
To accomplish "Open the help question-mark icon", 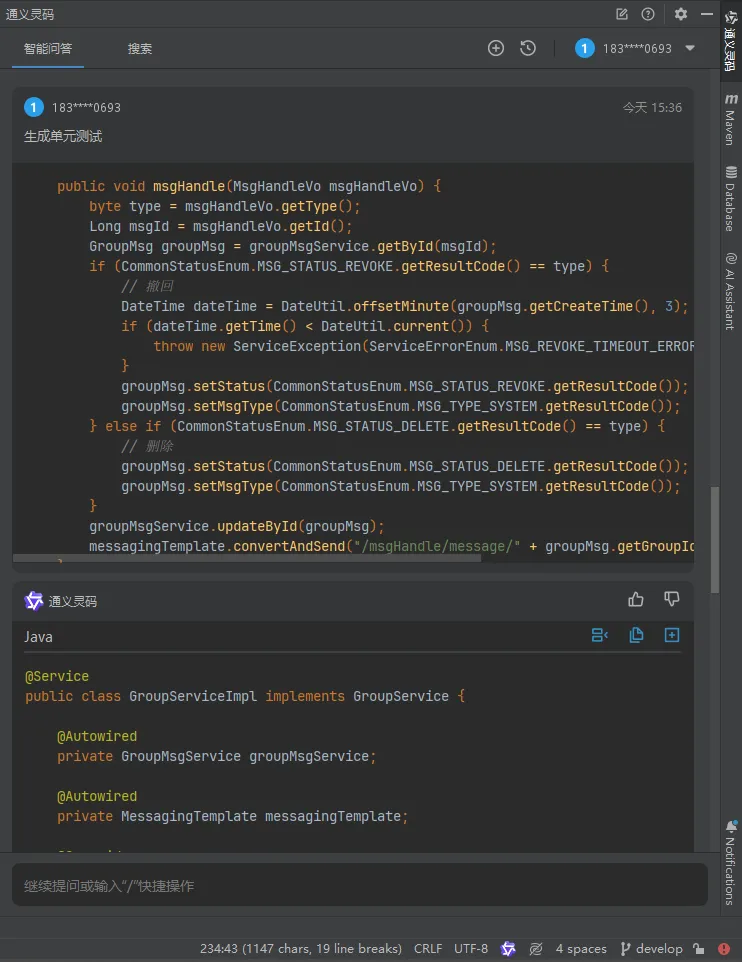I will pos(647,13).
